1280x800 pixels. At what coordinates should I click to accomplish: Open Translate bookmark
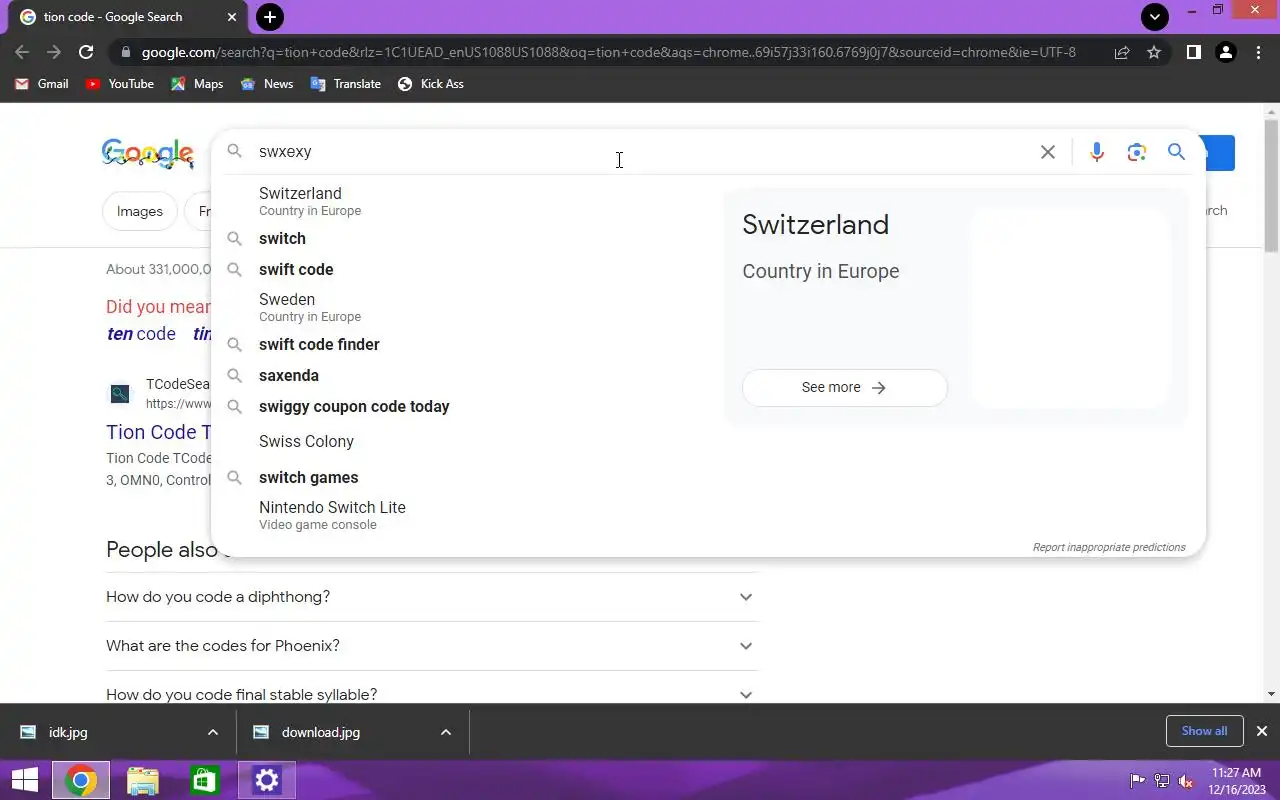click(x=346, y=84)
